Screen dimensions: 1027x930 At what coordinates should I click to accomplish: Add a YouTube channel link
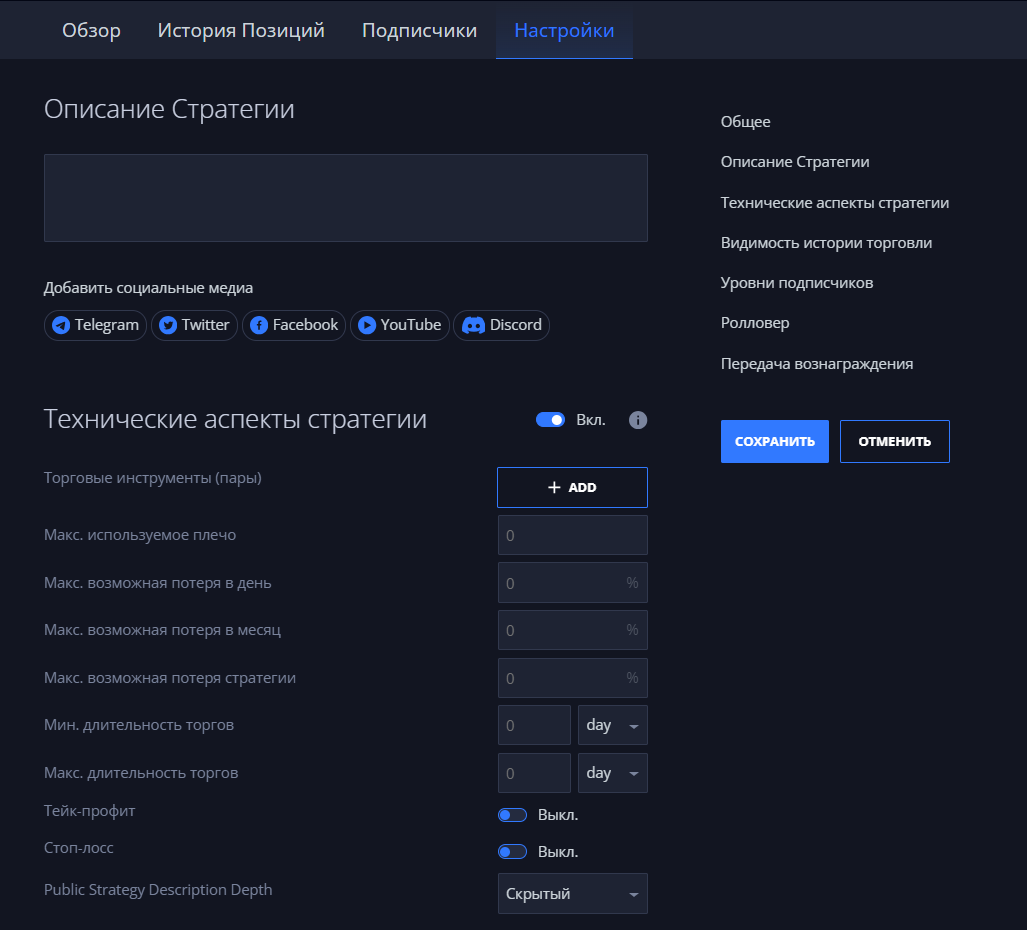(x=399, y=325)
